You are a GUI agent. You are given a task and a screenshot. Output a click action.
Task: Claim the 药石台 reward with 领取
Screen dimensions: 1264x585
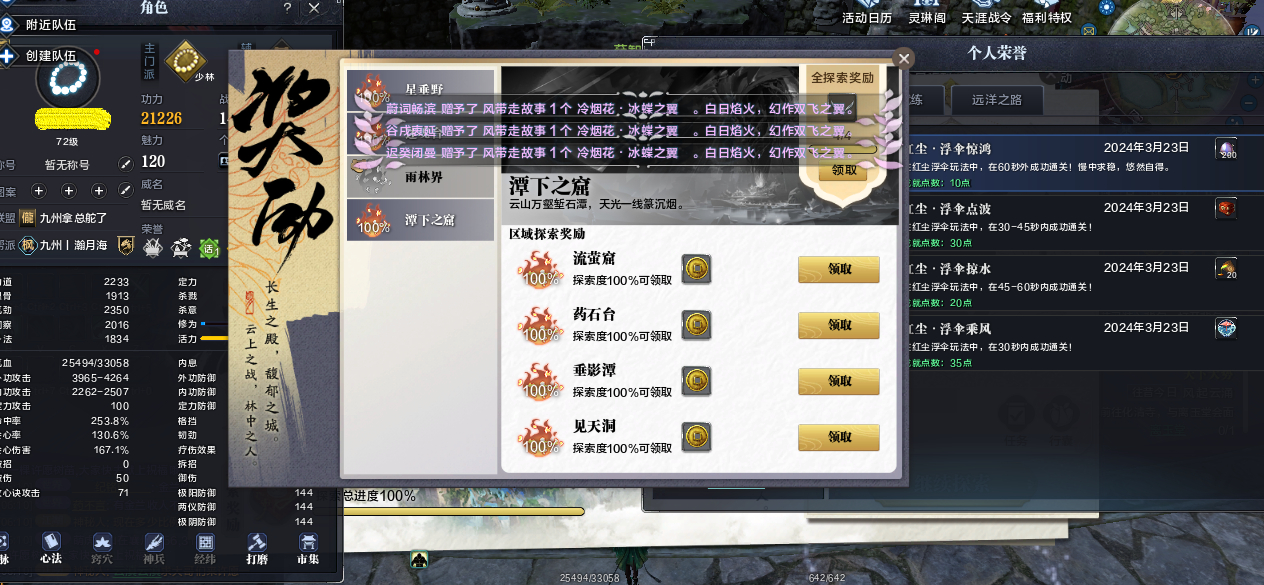tap(838, 325)
